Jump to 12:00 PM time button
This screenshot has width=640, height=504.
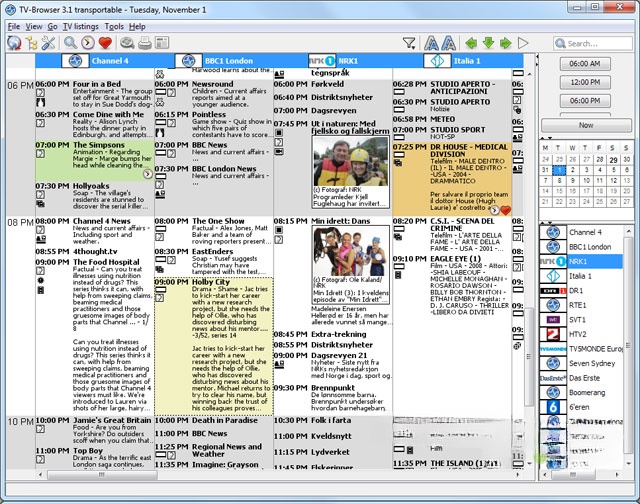[585, 82]
